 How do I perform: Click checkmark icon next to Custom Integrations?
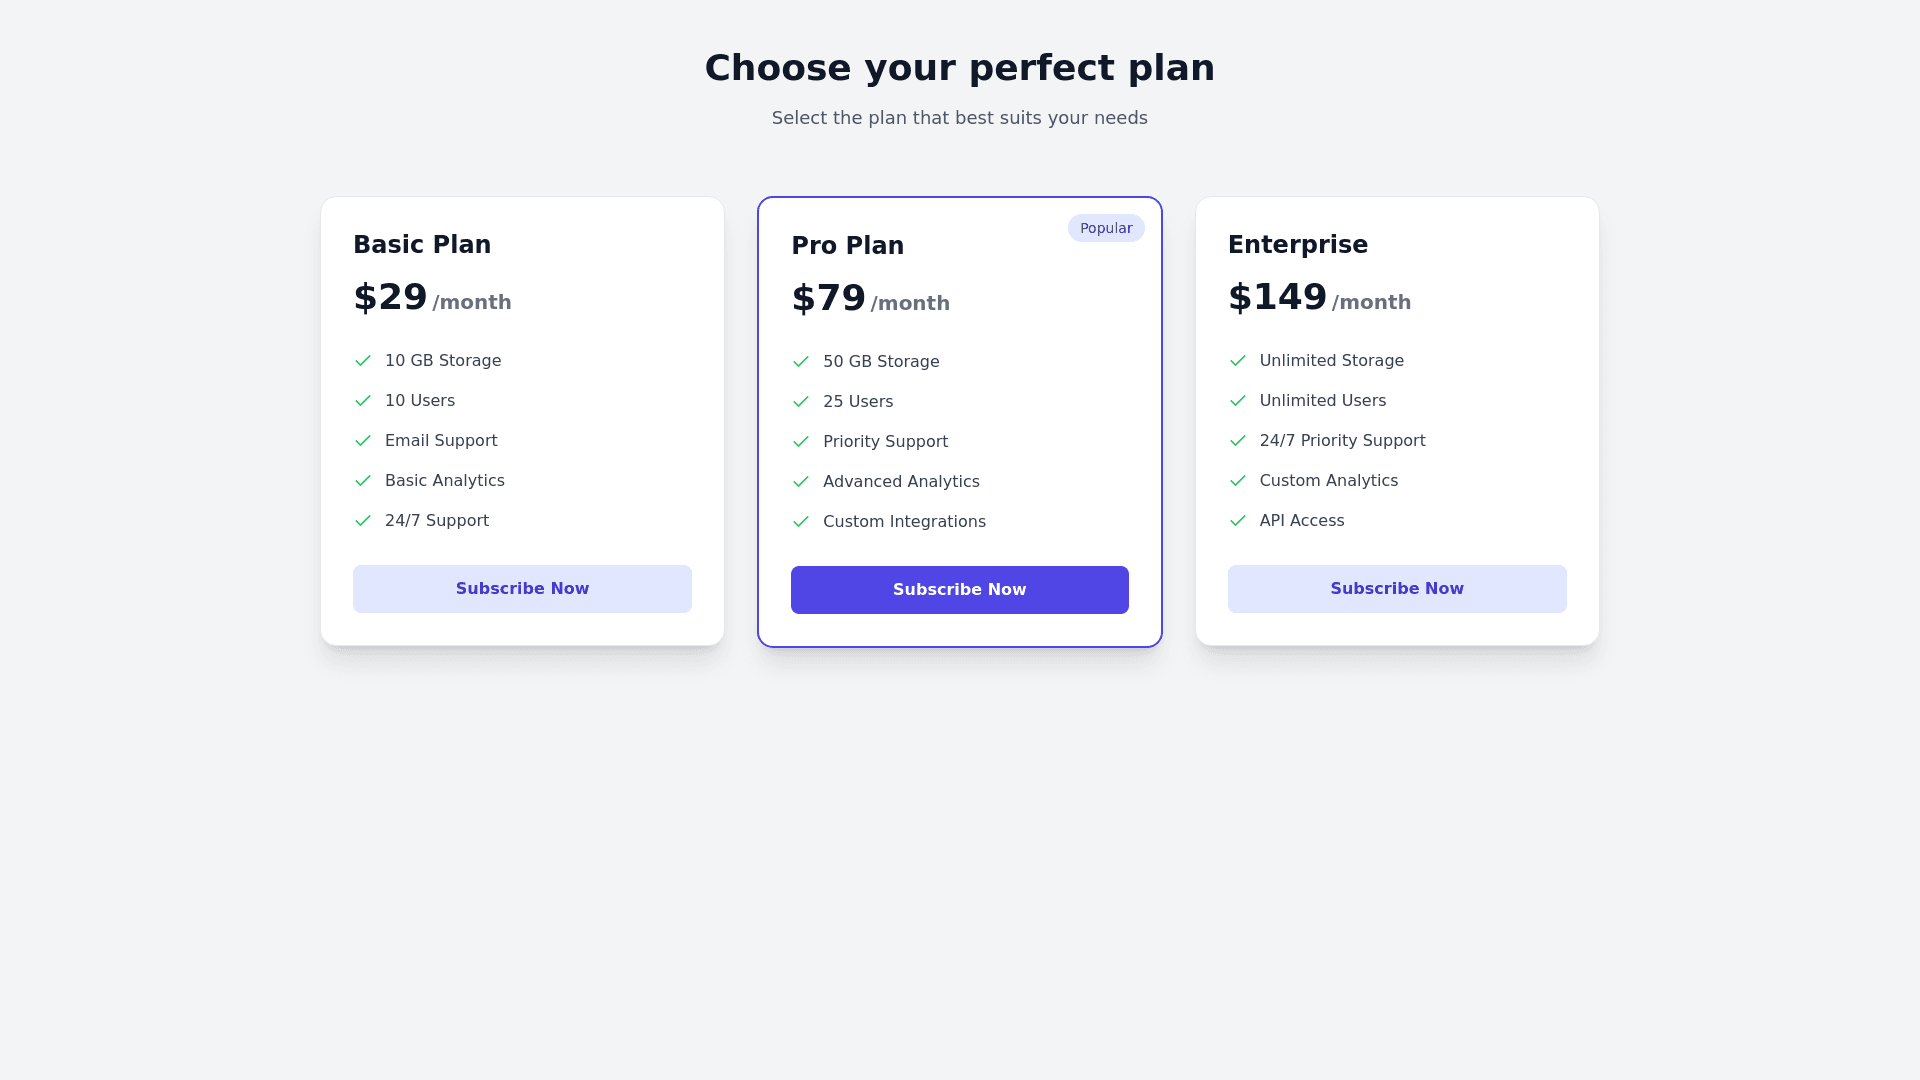point(801,522)
